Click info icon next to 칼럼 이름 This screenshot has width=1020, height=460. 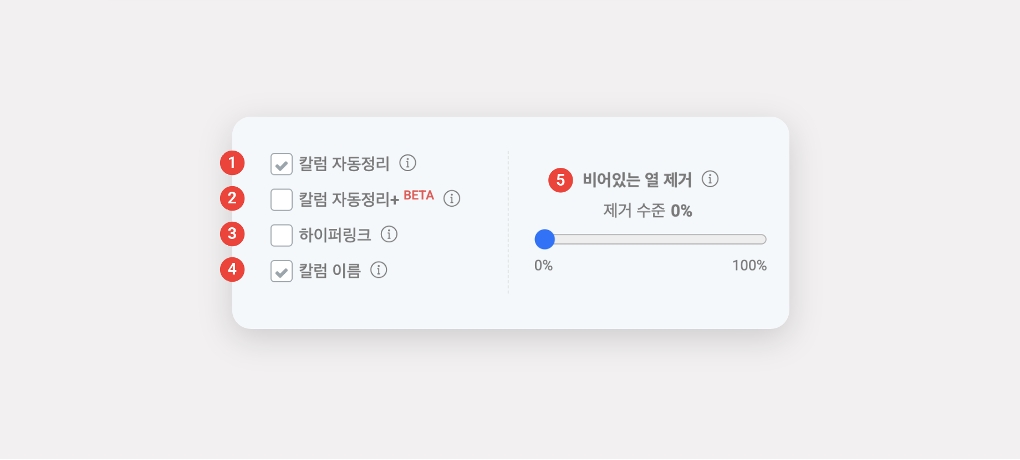click(x=379, y=270)
